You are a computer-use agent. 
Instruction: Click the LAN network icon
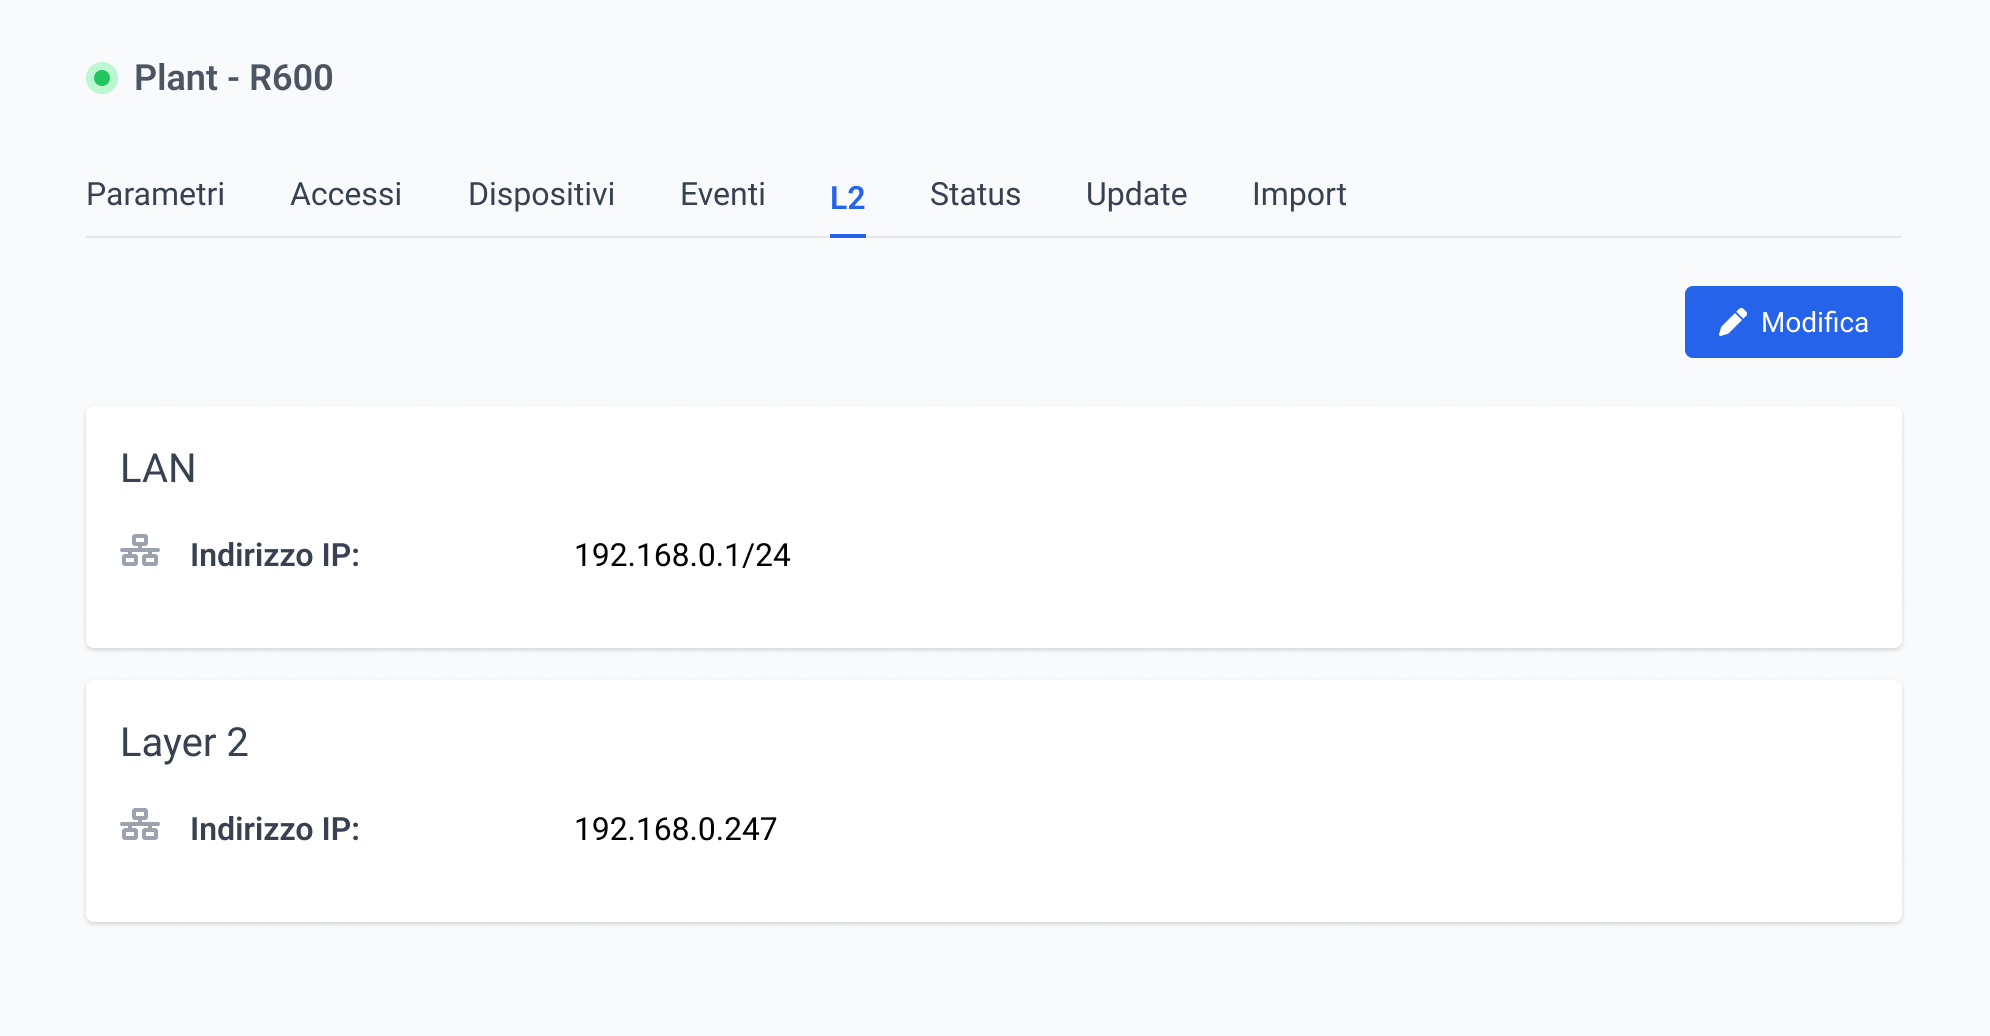click(140, 551)
